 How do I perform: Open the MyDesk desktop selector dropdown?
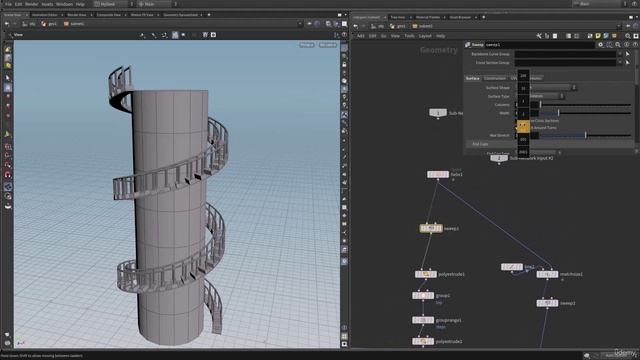coord(114,4)
